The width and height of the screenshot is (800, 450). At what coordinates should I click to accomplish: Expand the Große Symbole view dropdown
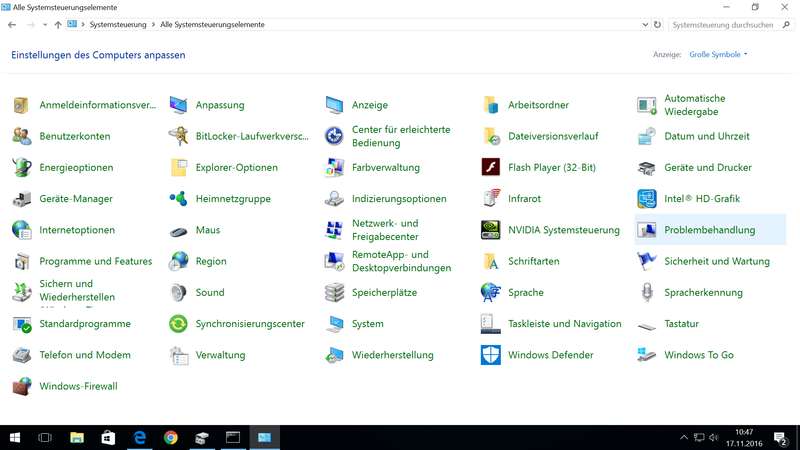coord(719,55)
